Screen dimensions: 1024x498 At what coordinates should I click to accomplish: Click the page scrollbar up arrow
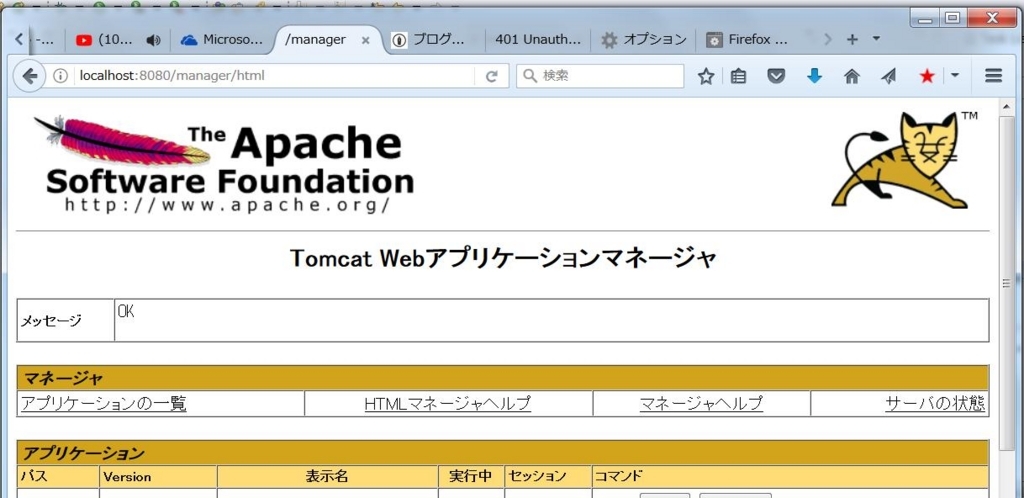(x=1006, y=106)
